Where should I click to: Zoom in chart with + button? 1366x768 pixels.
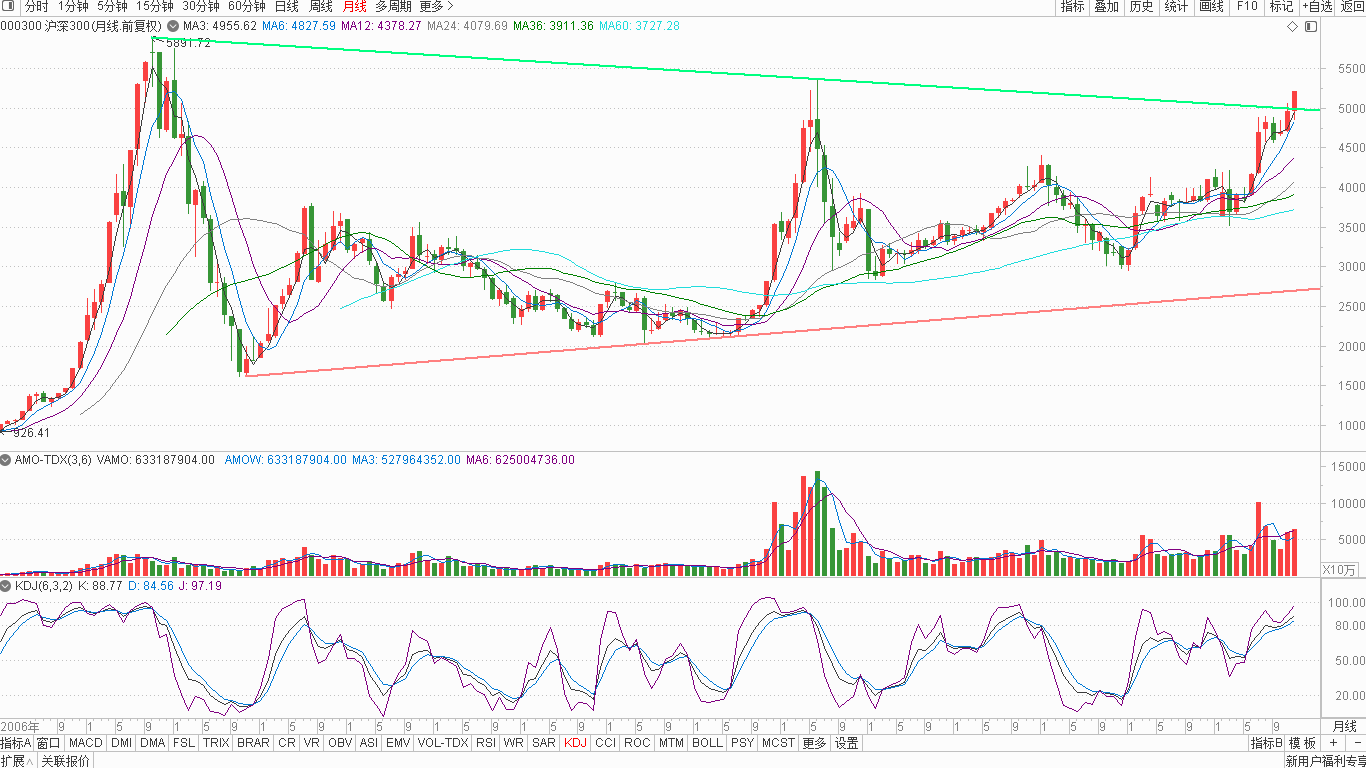pos(1333,743)
